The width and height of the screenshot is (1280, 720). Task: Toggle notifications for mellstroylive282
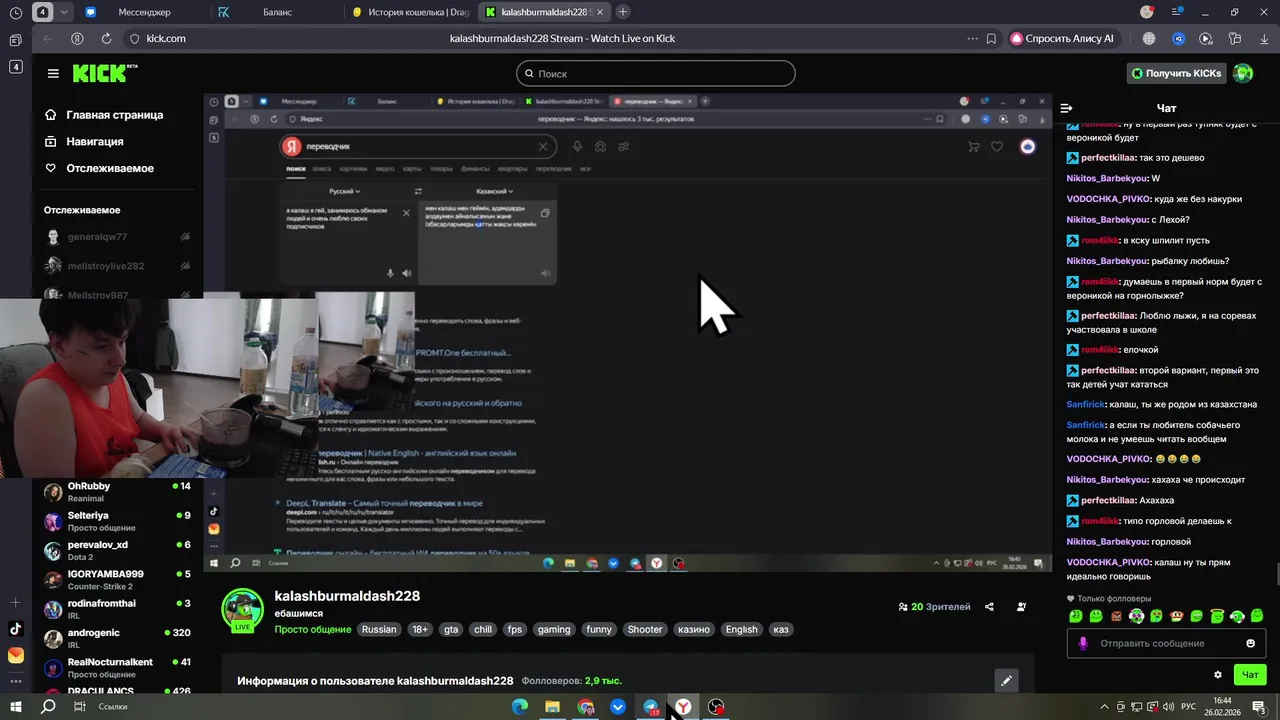(x=185, y=266)
